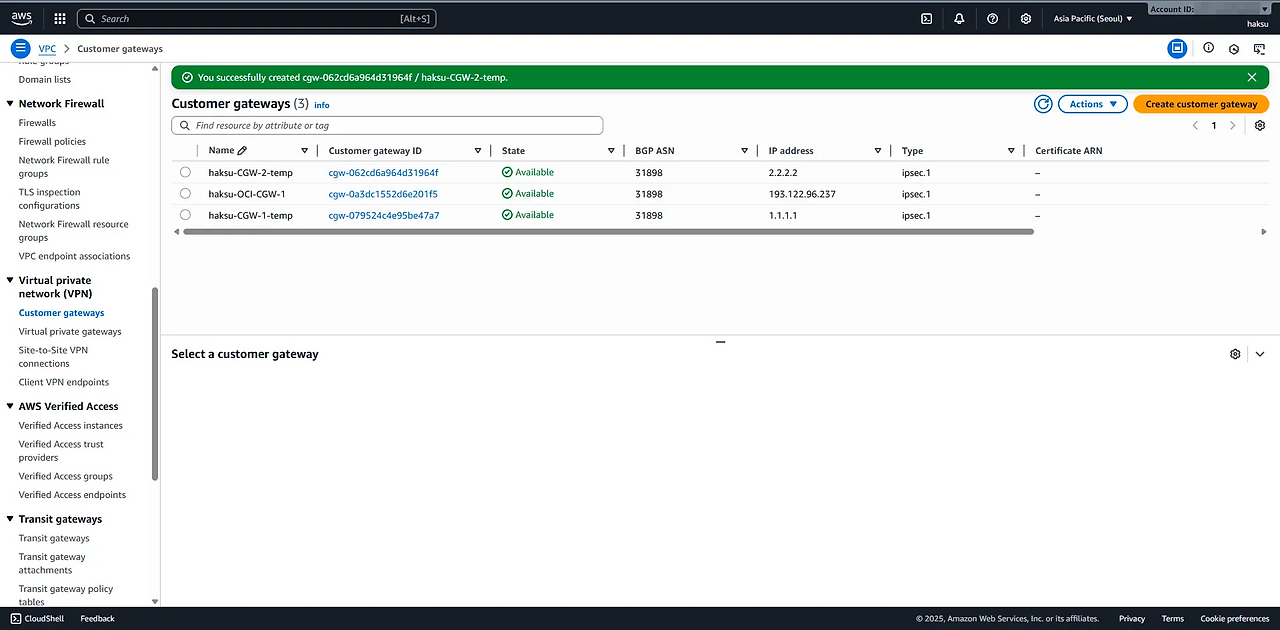1280x630 pixels.
Task: Launch CloudShell from the top bar icon
Action: point(927,18)
